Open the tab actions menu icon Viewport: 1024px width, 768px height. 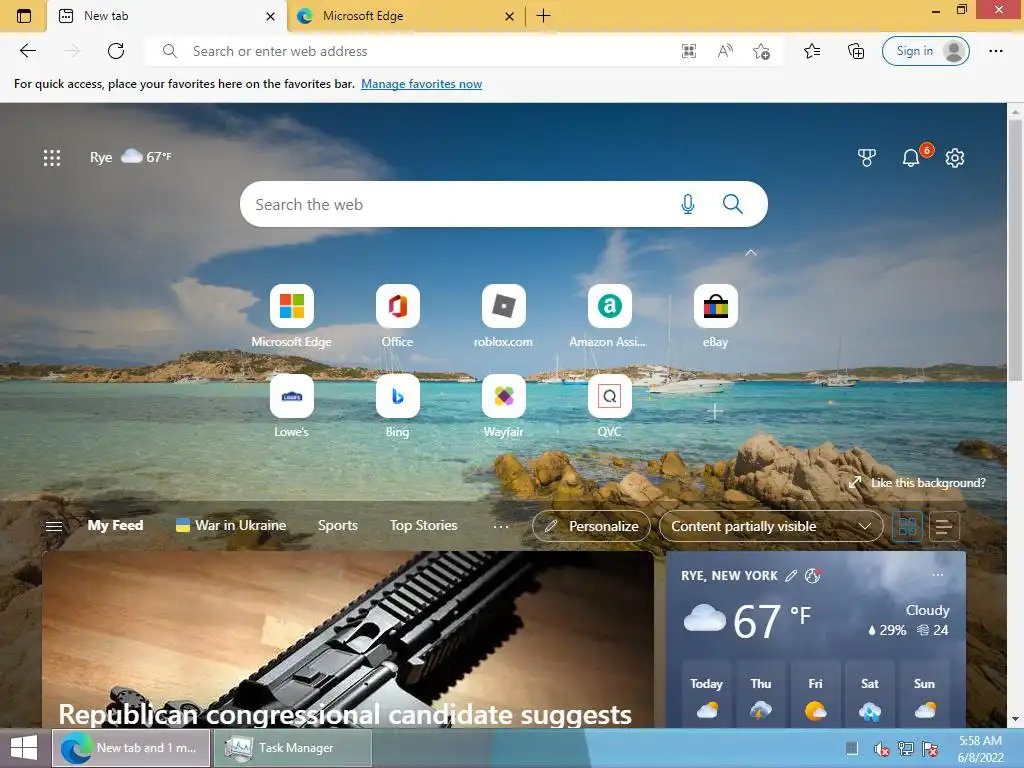(24, 16)
